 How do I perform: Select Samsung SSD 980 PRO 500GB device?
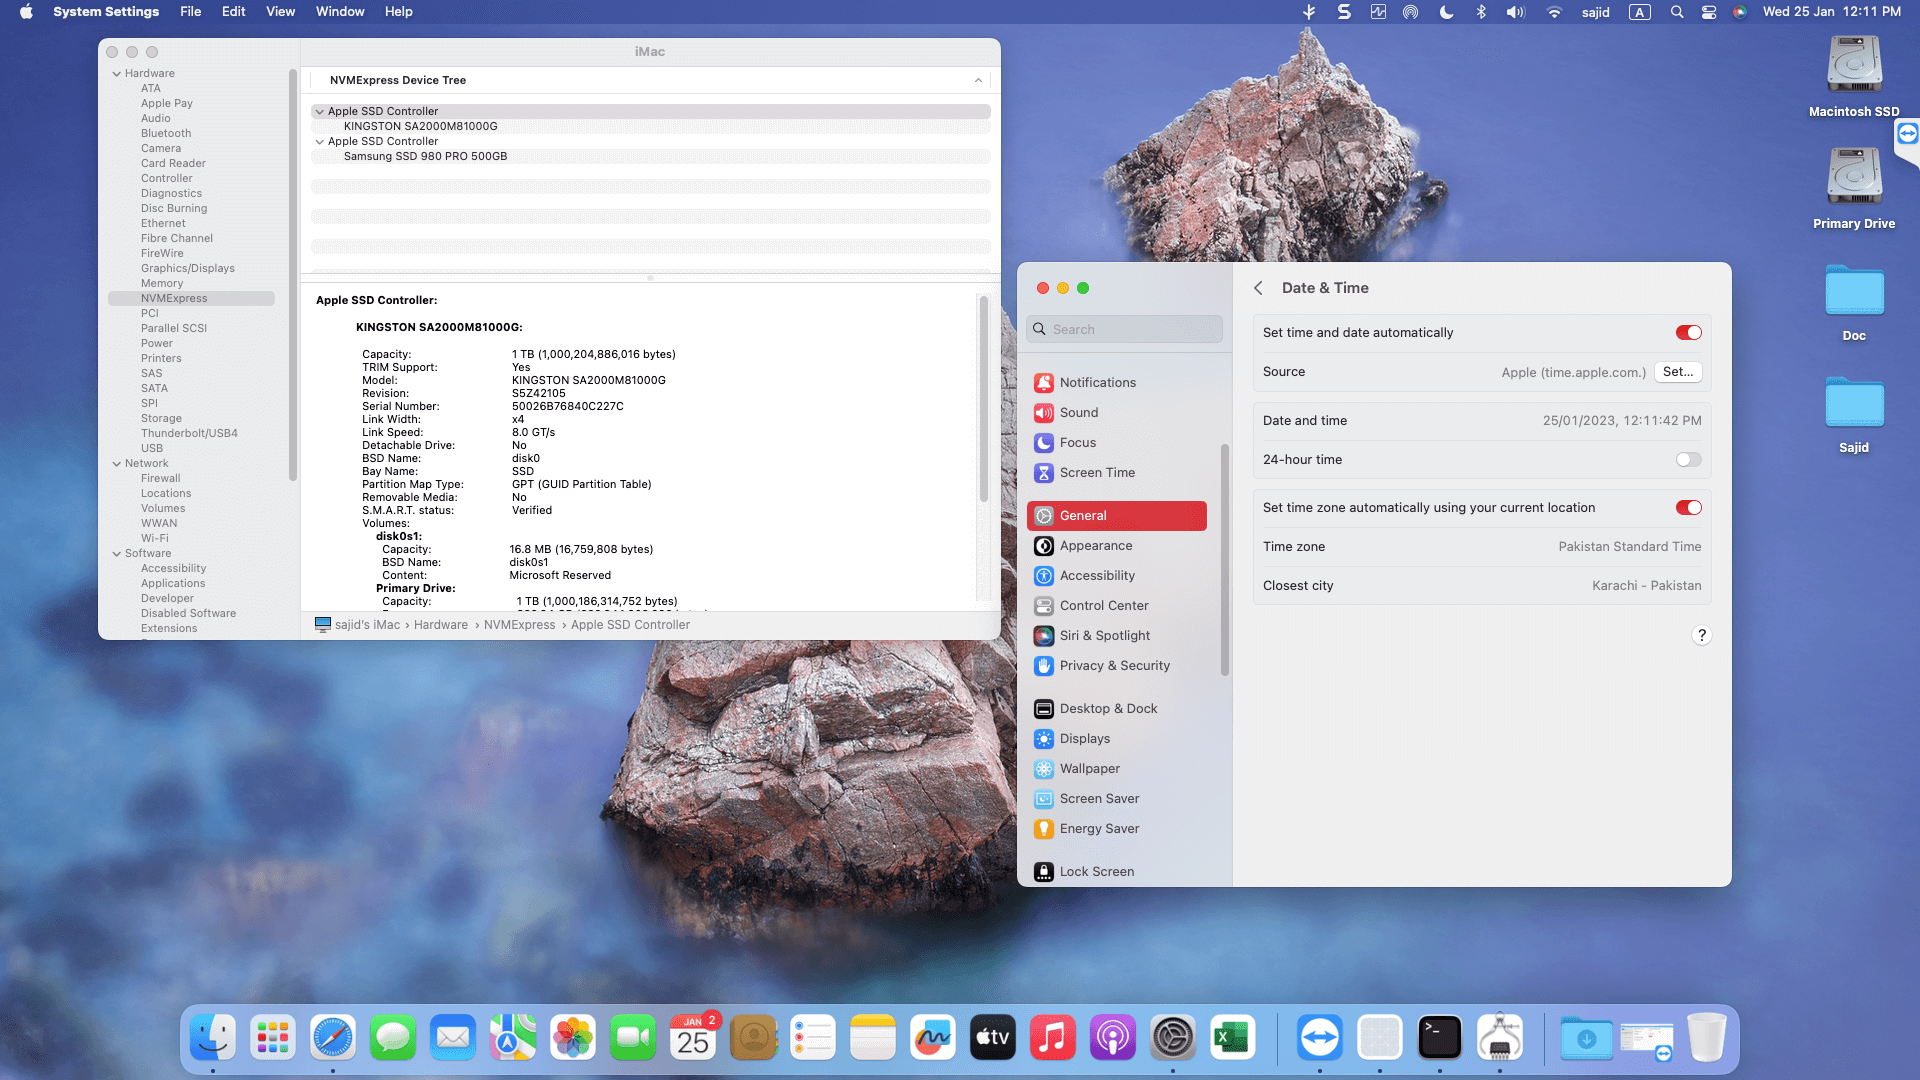tap(651, 156)
